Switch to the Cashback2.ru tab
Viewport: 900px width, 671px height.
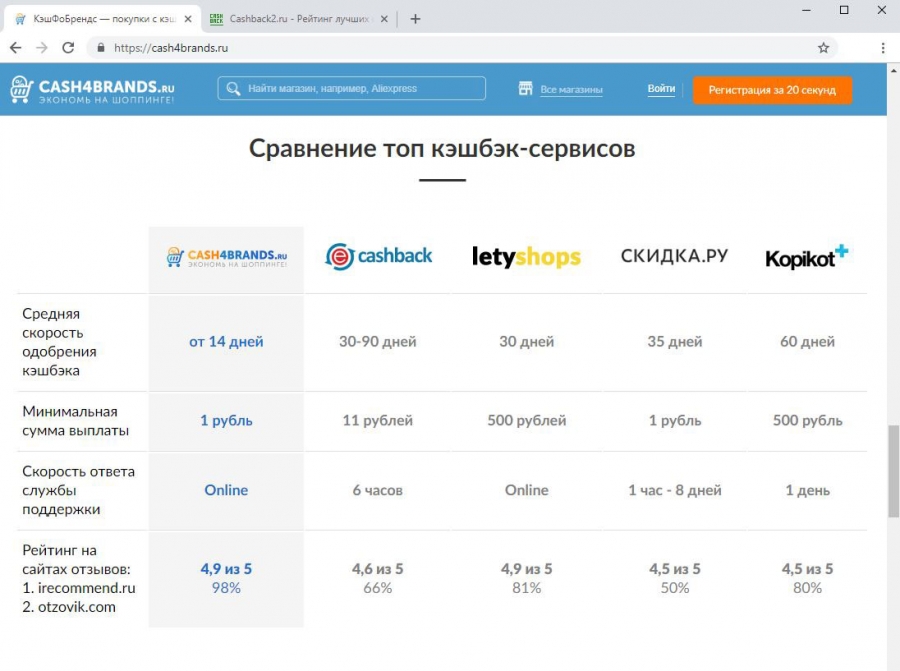click(x=298, y=19)
